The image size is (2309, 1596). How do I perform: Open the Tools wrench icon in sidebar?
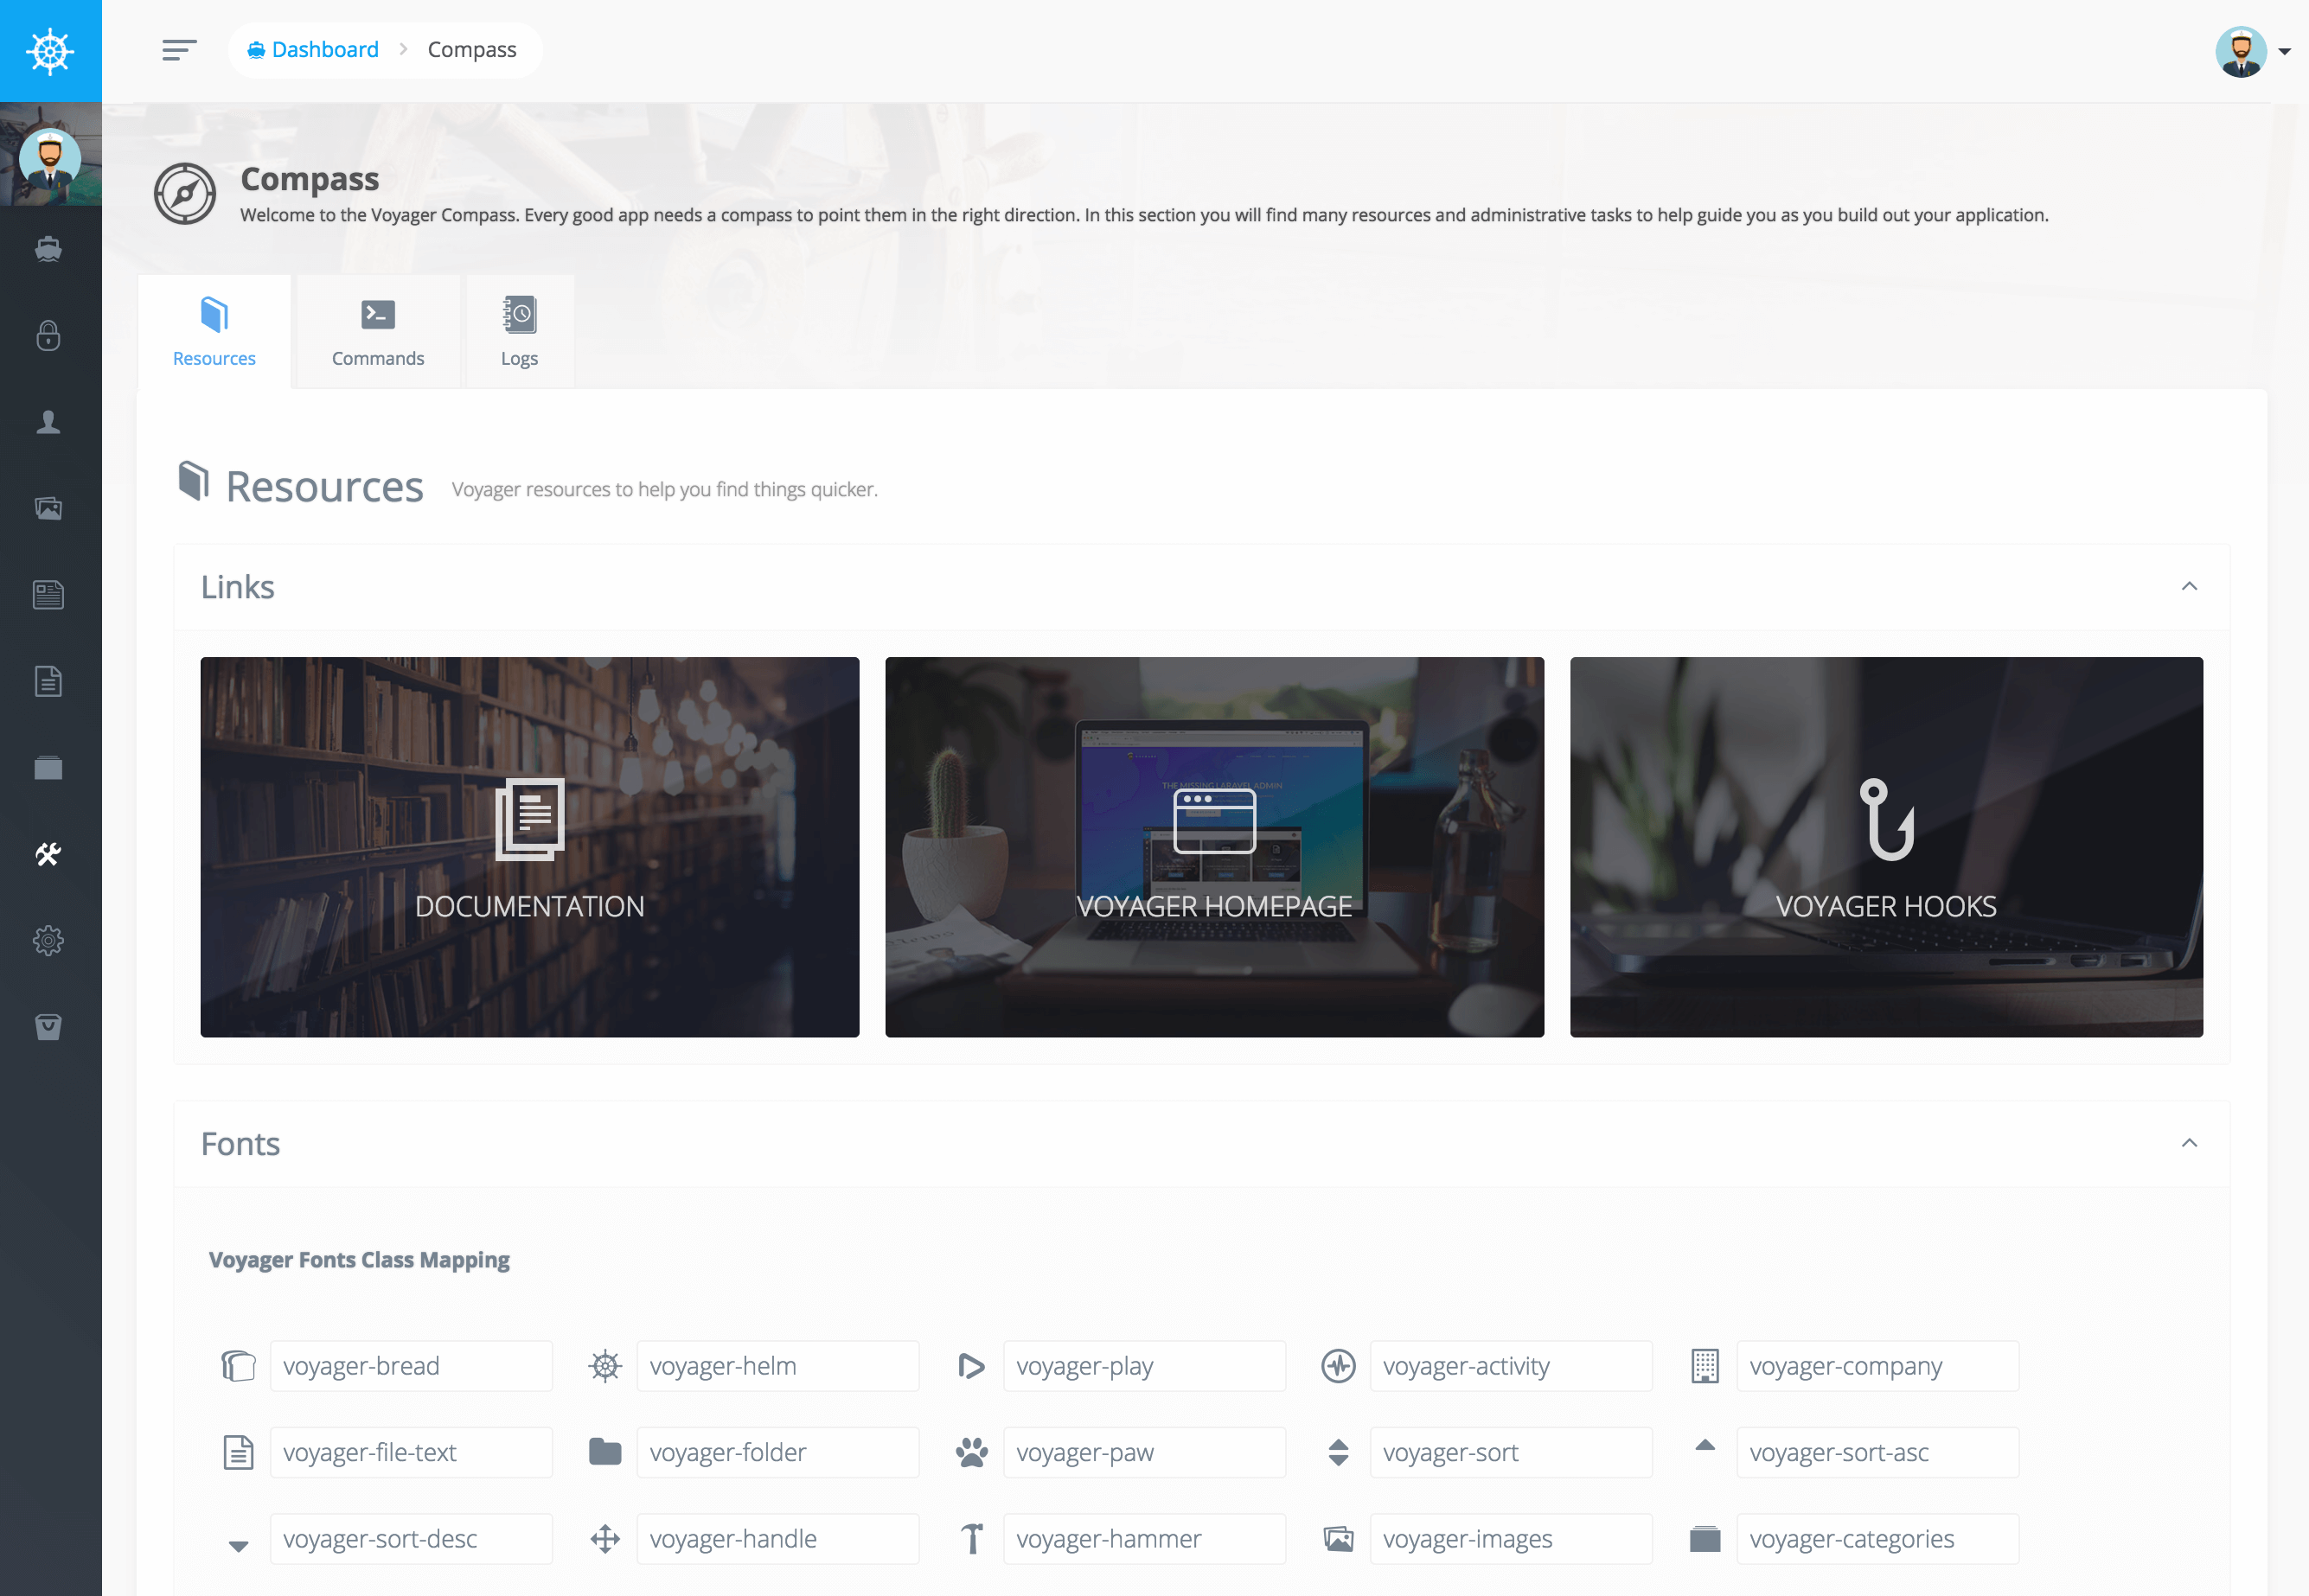(48, 854)
